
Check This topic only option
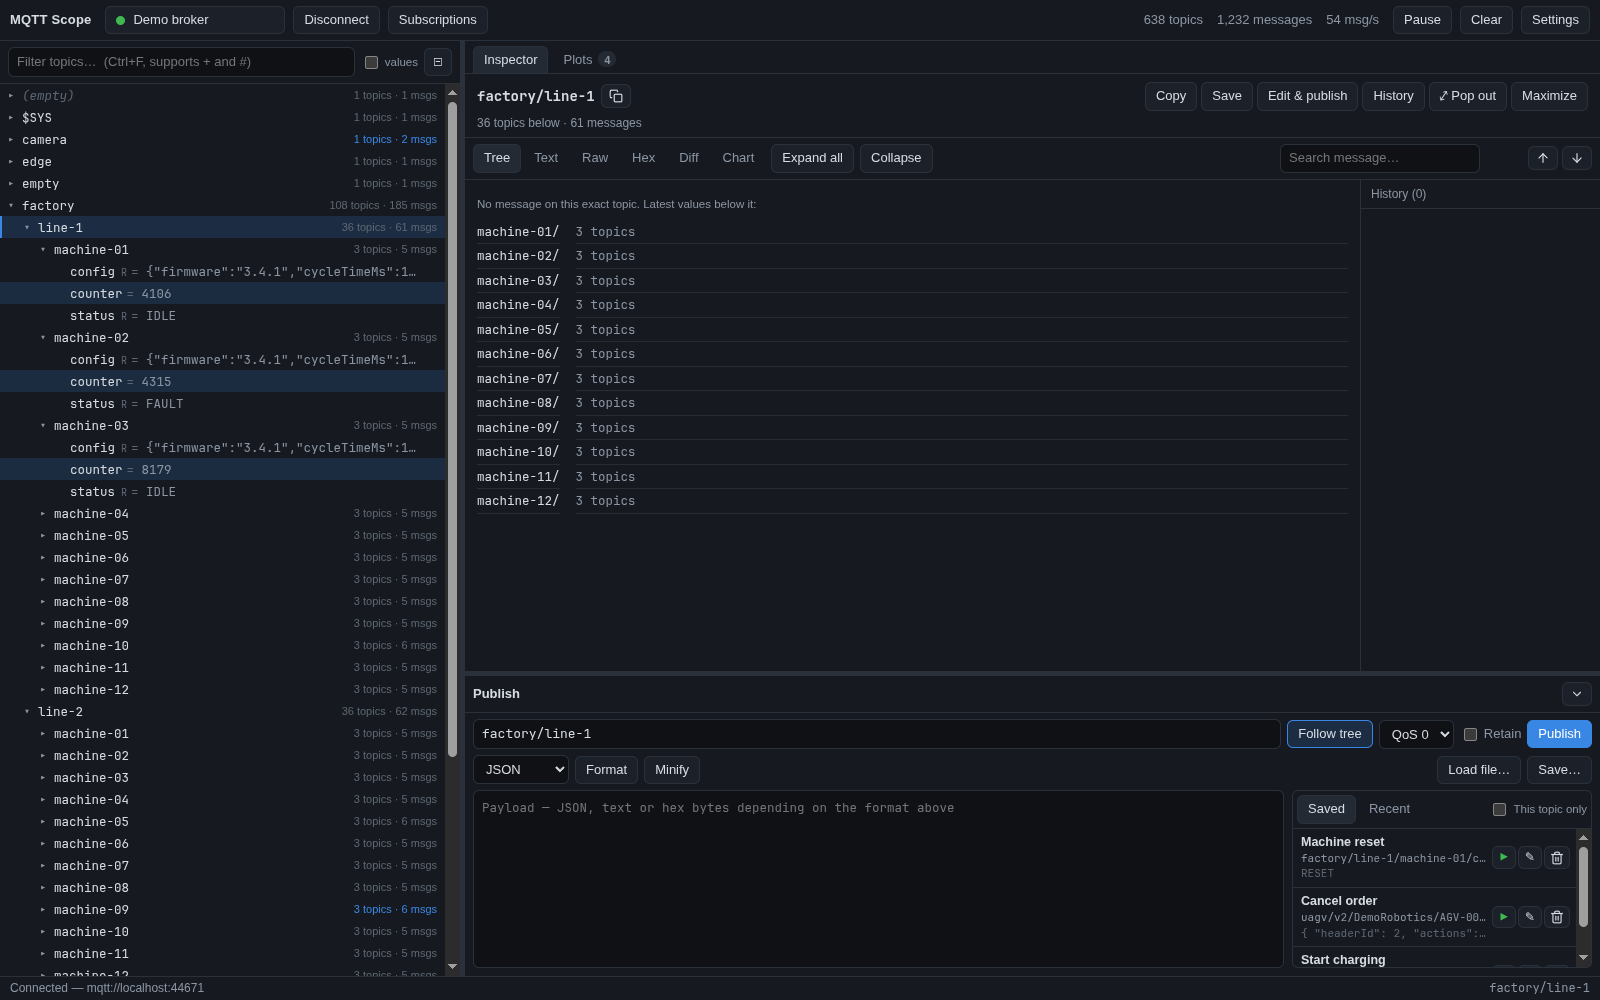[x=1499, y=809]
